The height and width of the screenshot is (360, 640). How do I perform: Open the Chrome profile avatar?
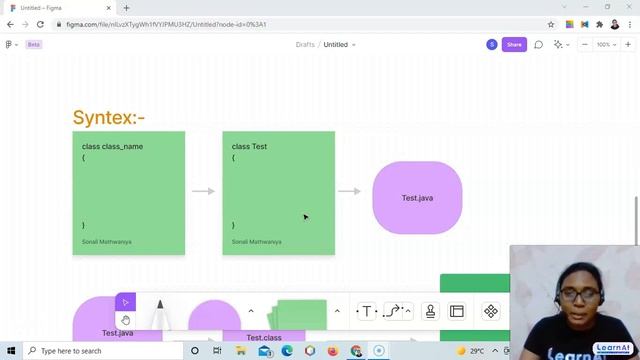[x=615, y=24]
